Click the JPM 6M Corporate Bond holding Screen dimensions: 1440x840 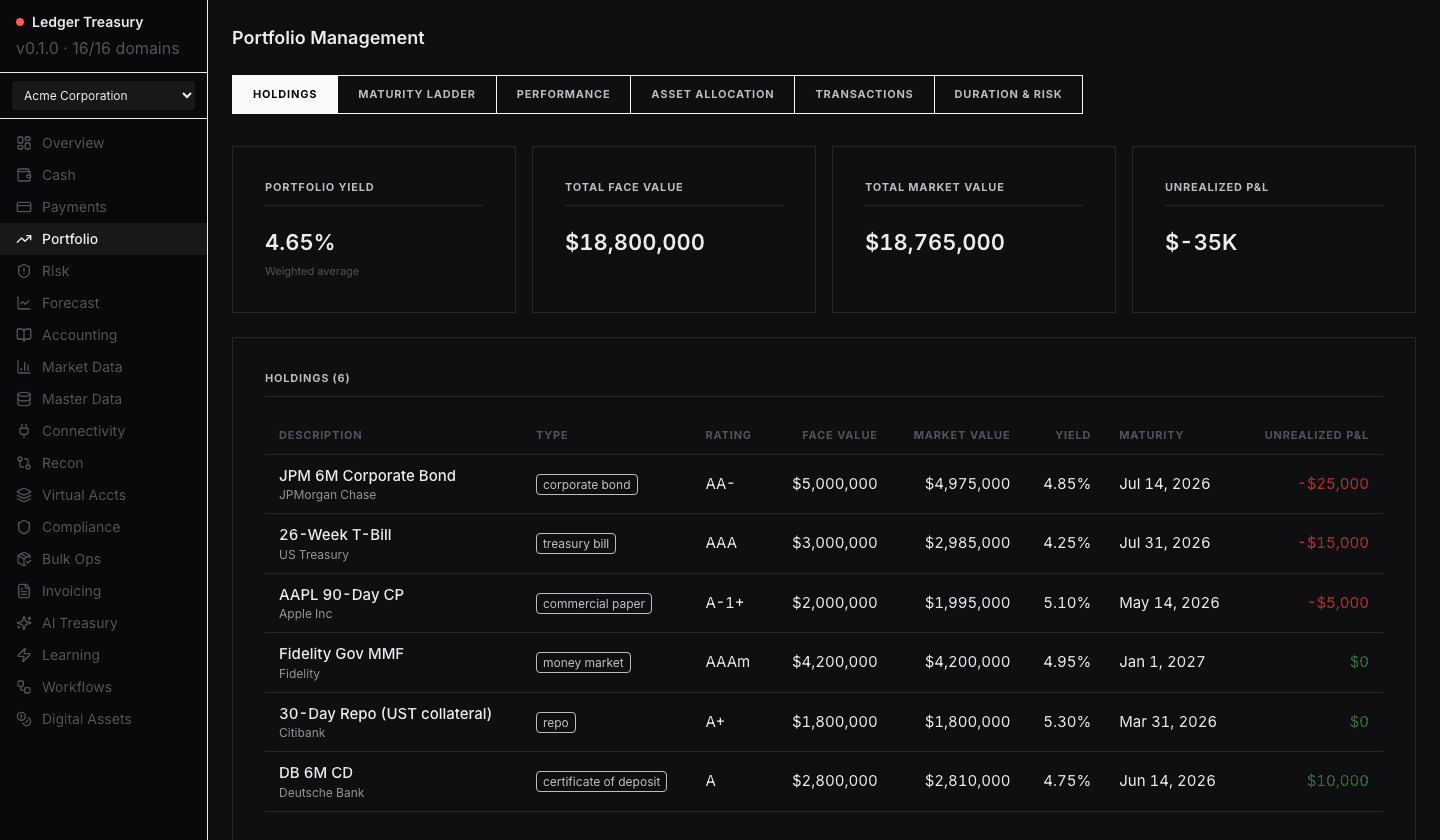(367, 476)
